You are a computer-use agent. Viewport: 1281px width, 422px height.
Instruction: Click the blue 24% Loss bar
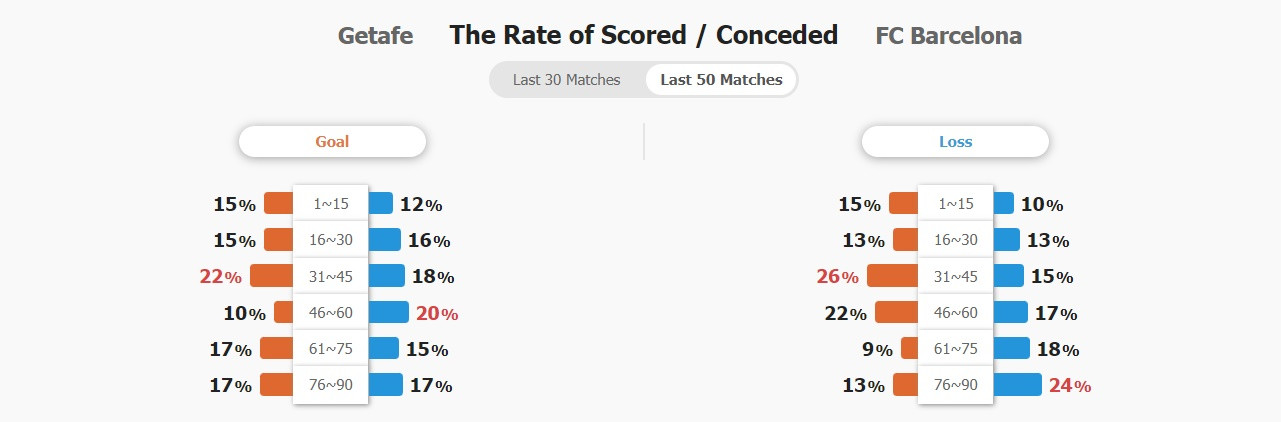point(1017,385)
